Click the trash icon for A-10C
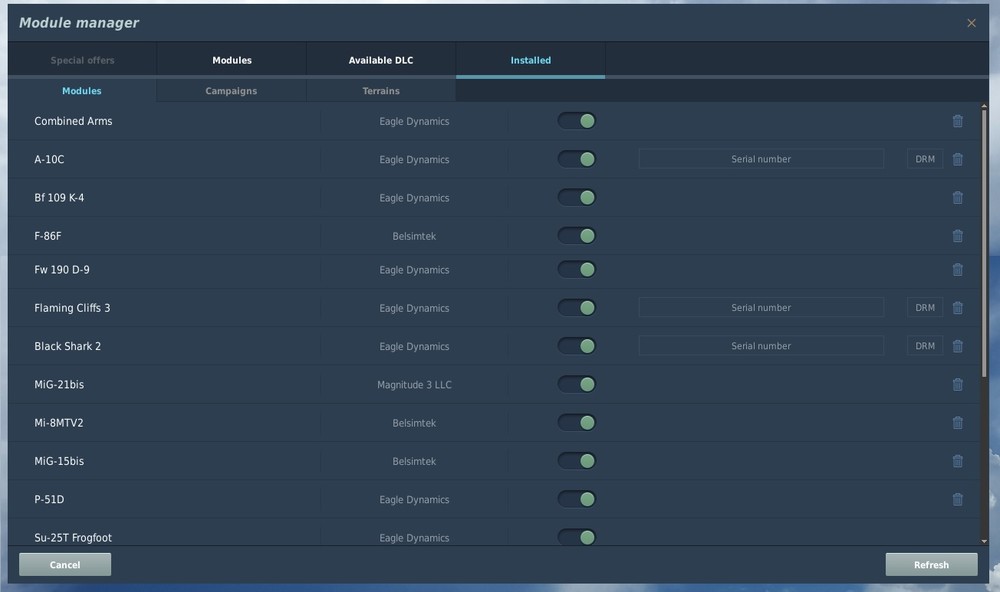The height and width of the screenshot is (592, 1000). point(957,159)
